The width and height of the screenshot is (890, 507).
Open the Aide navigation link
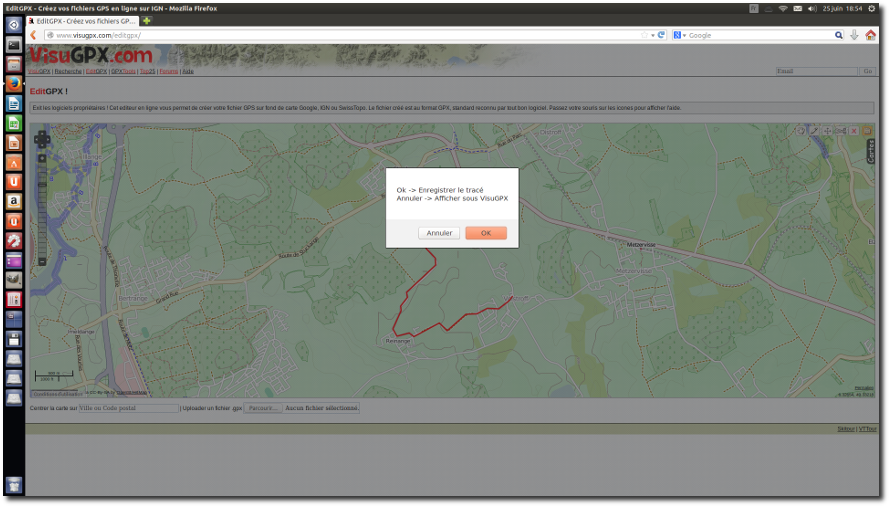point(188,72)
